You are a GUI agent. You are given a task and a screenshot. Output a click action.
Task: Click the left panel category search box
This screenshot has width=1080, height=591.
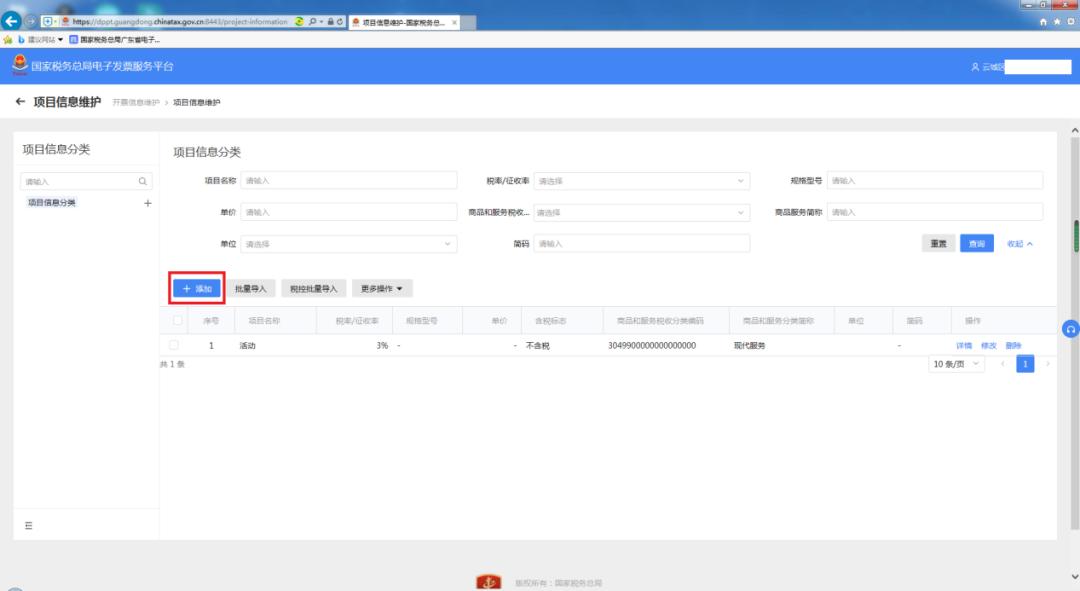coord(85,182)
